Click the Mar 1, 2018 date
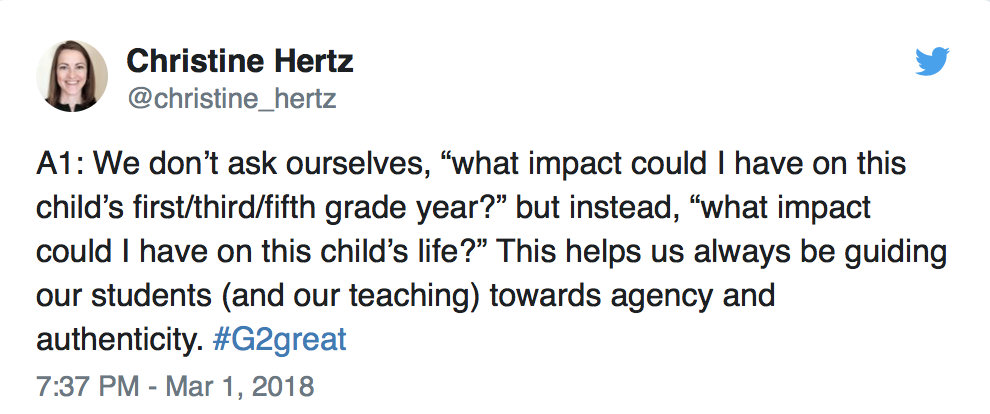990x414 pixels. 240,386
